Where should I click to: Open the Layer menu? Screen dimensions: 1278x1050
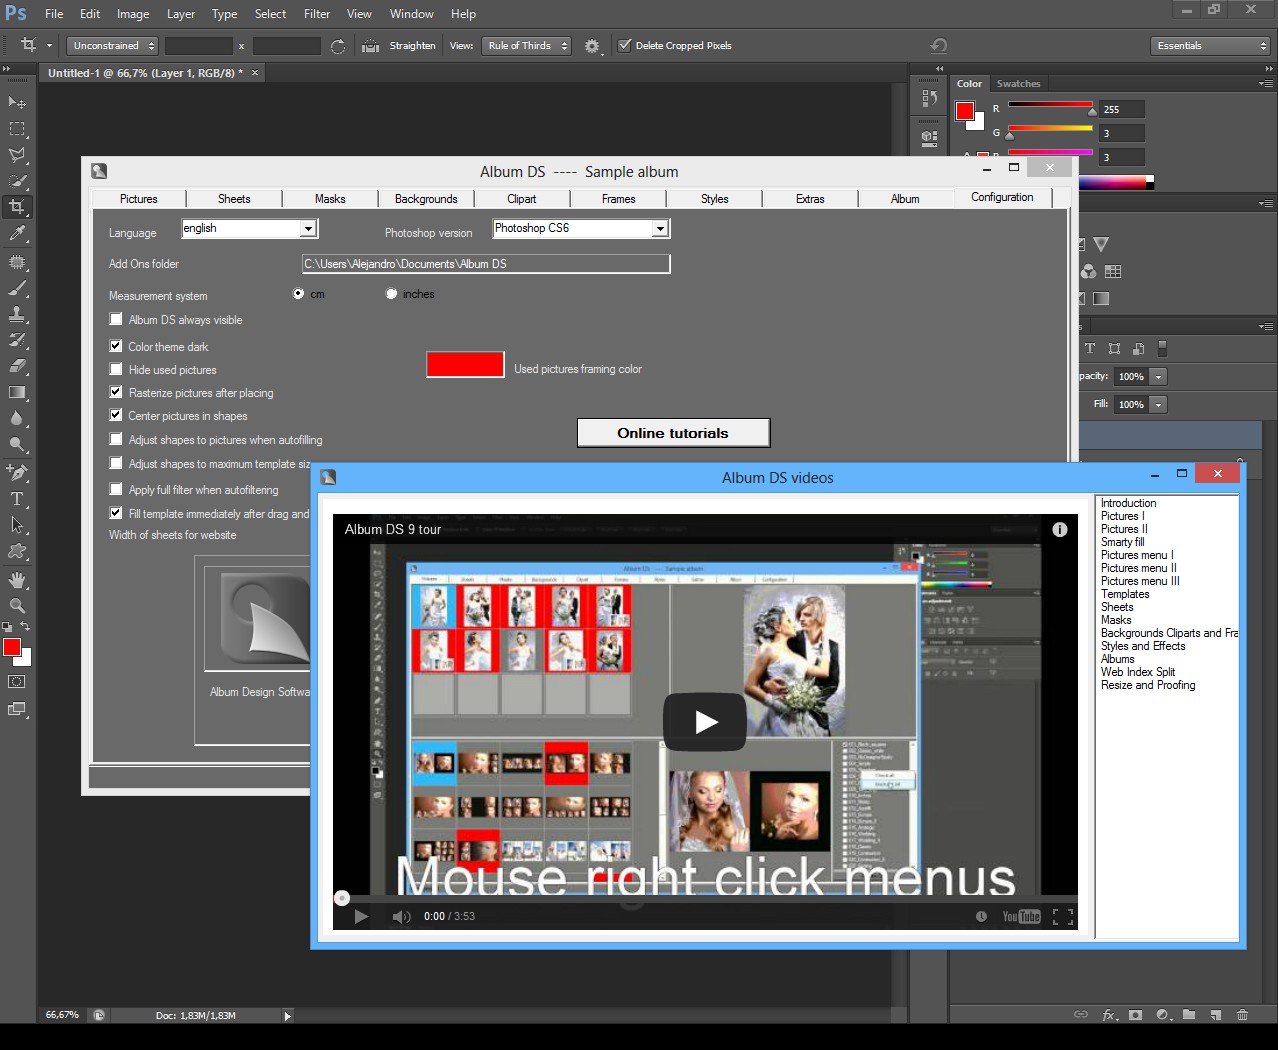point(181,14)
